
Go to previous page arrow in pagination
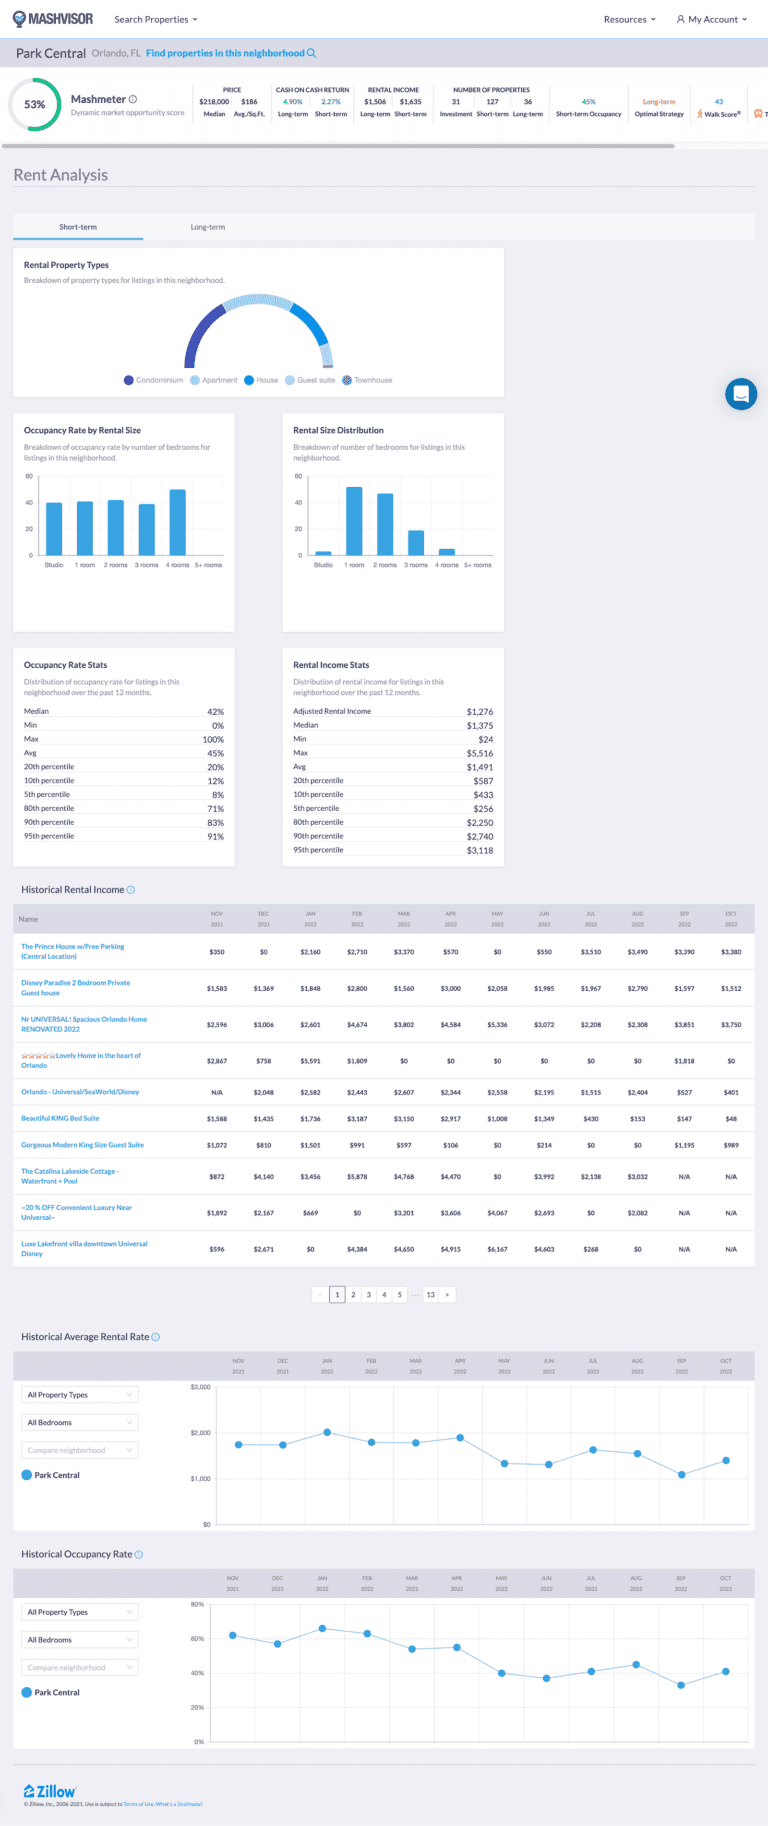[321, 1295]
